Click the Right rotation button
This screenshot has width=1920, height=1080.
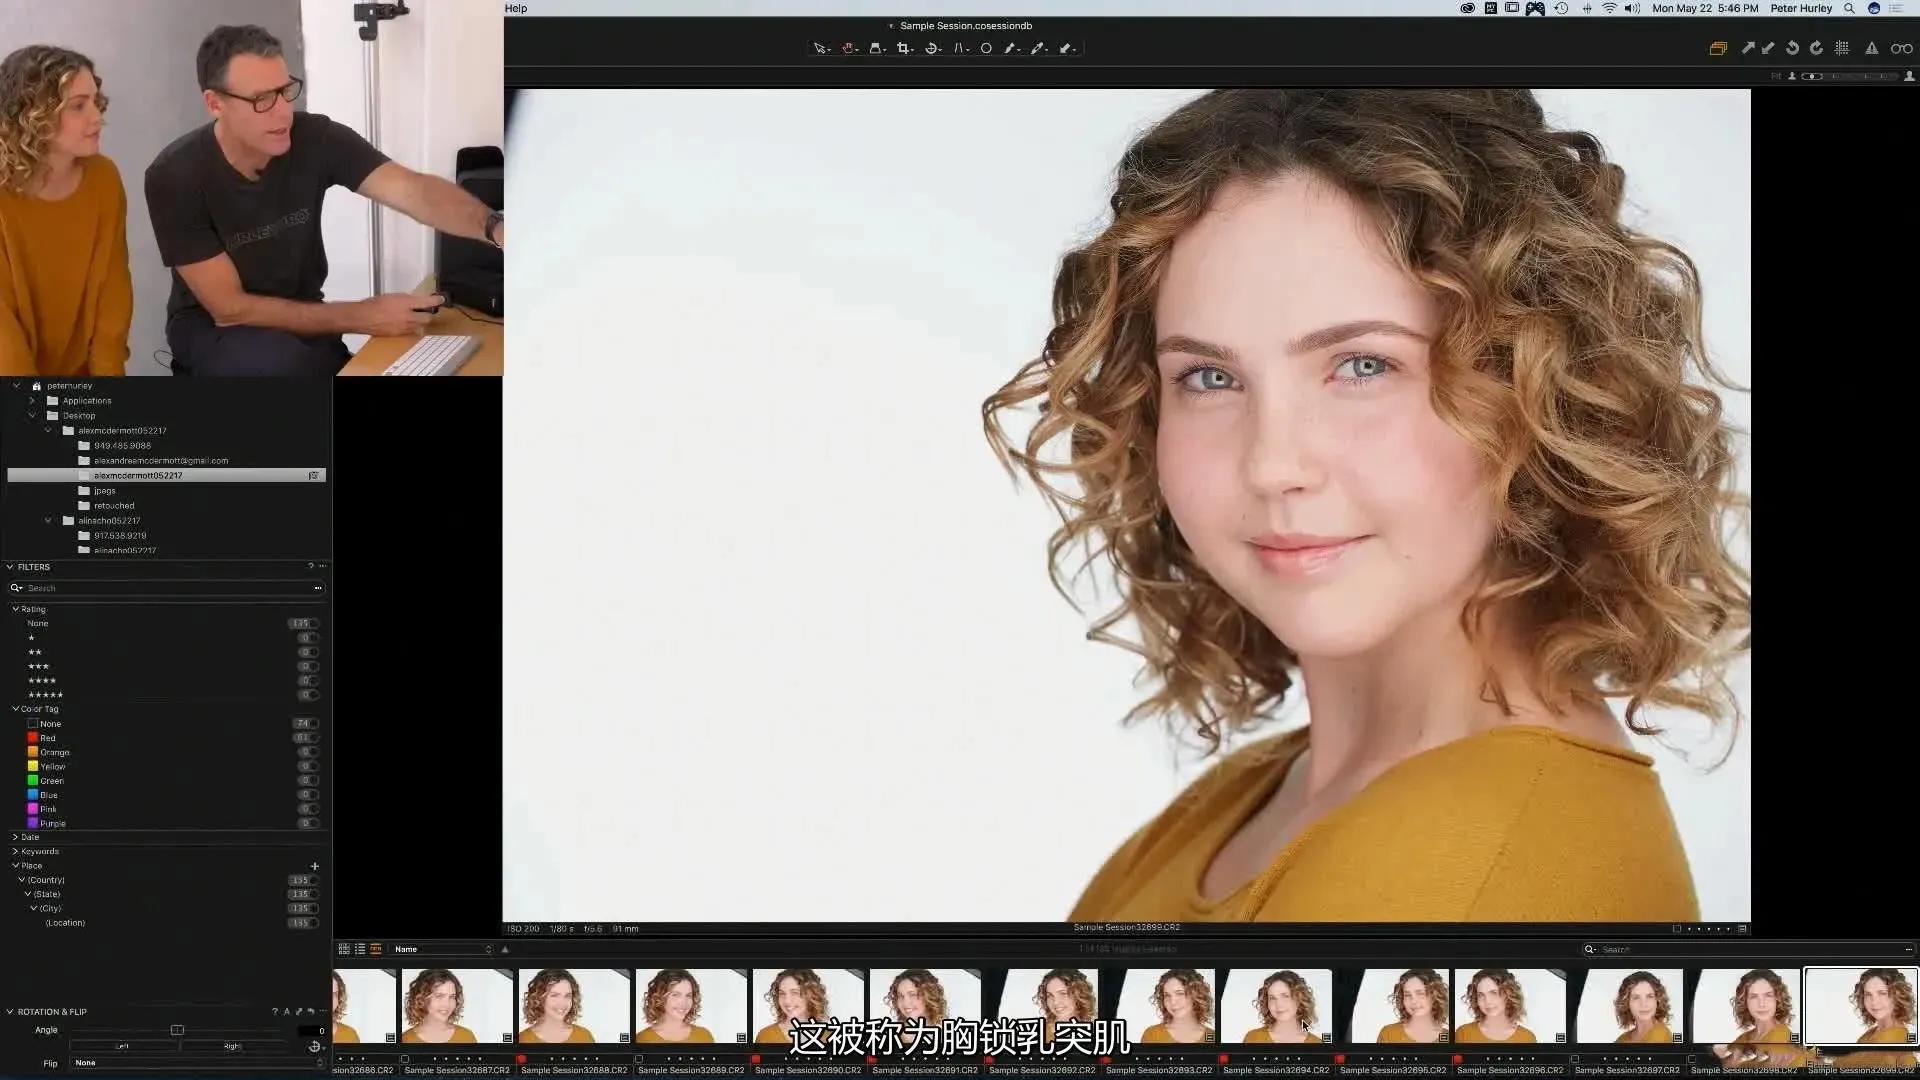click(x=232, y=1046)
